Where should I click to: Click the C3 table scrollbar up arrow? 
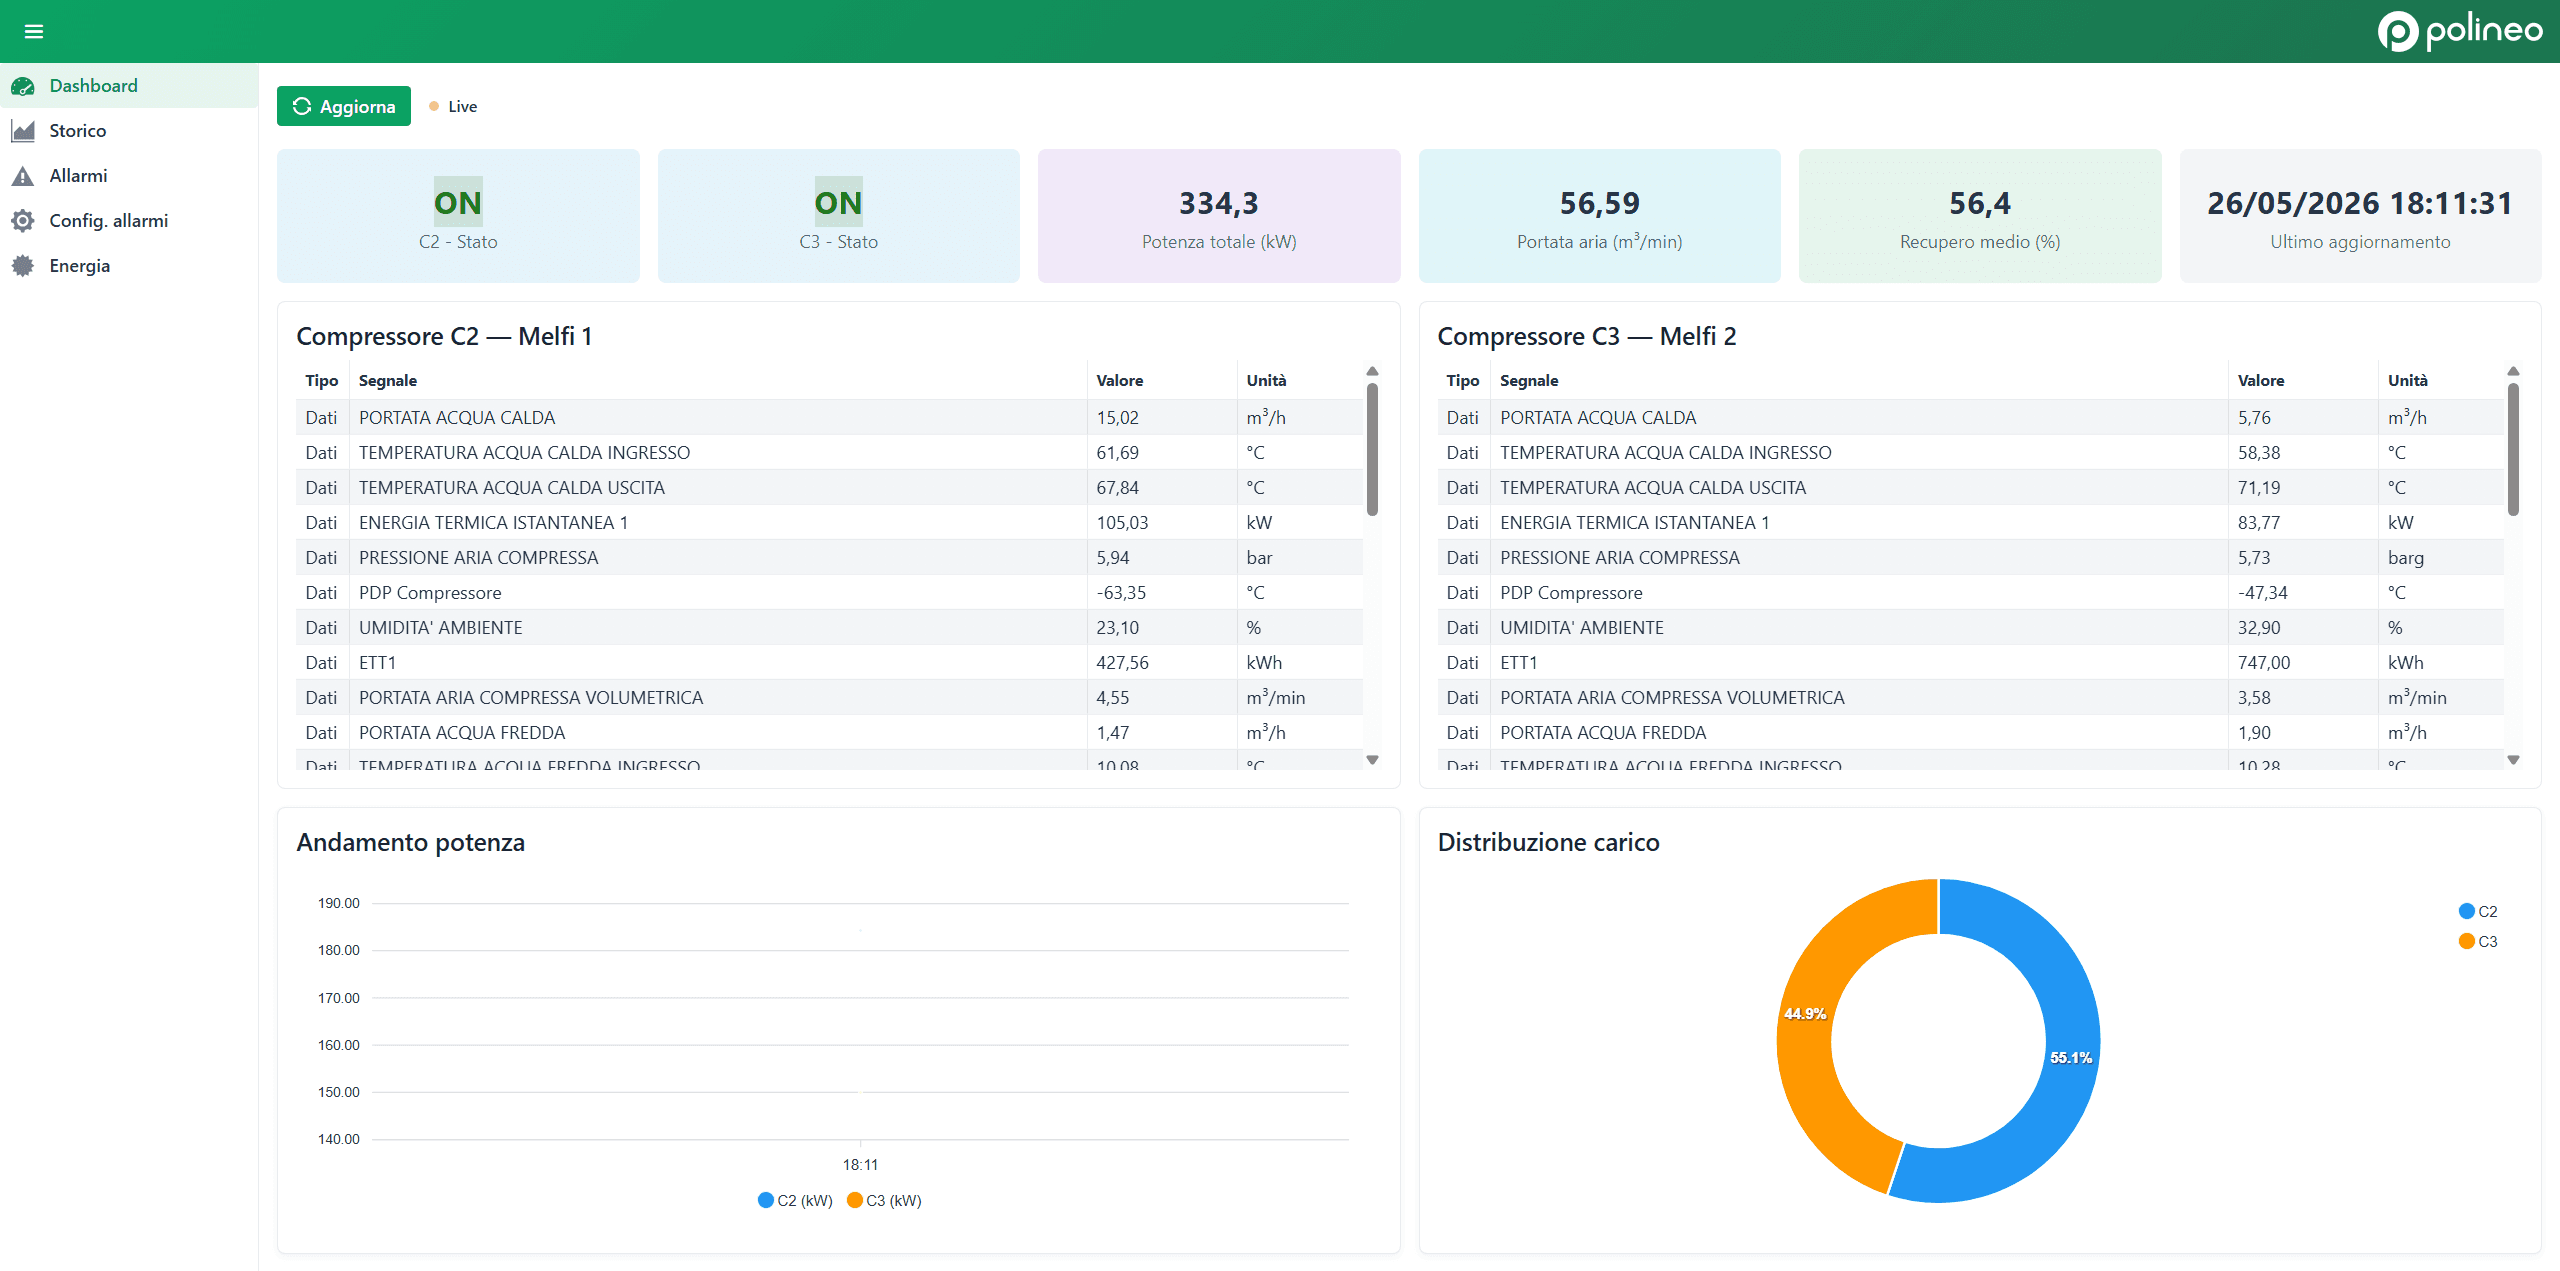tap(2513, 371)
